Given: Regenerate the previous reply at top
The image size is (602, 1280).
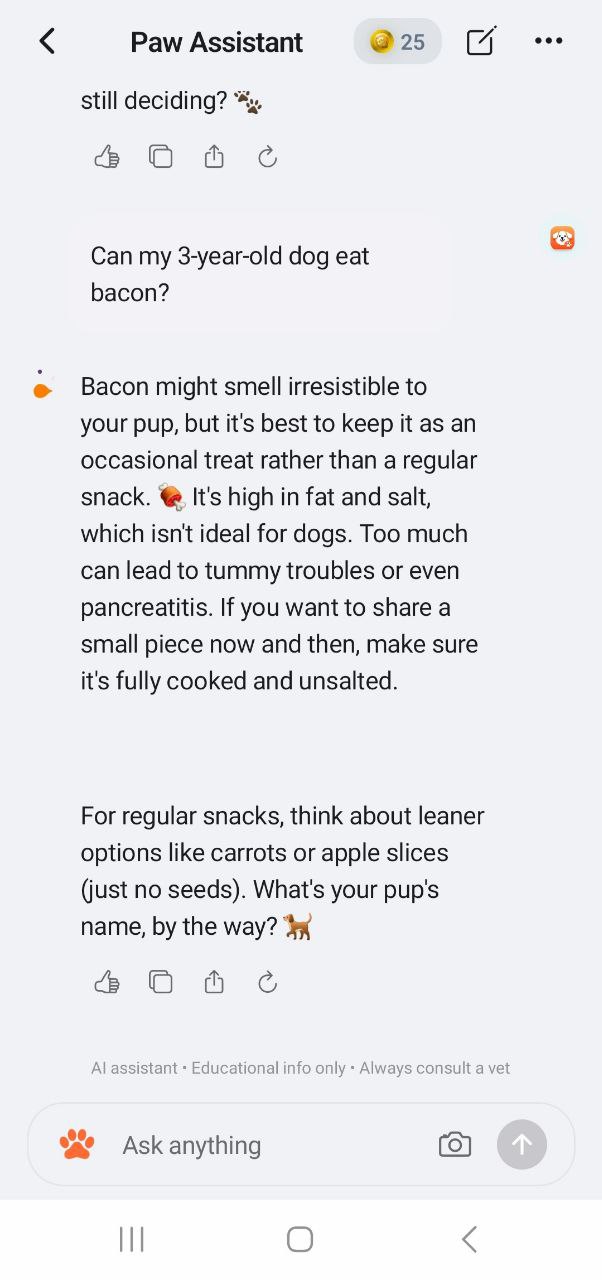Looking at the screenshot, I should click(267, 157).
